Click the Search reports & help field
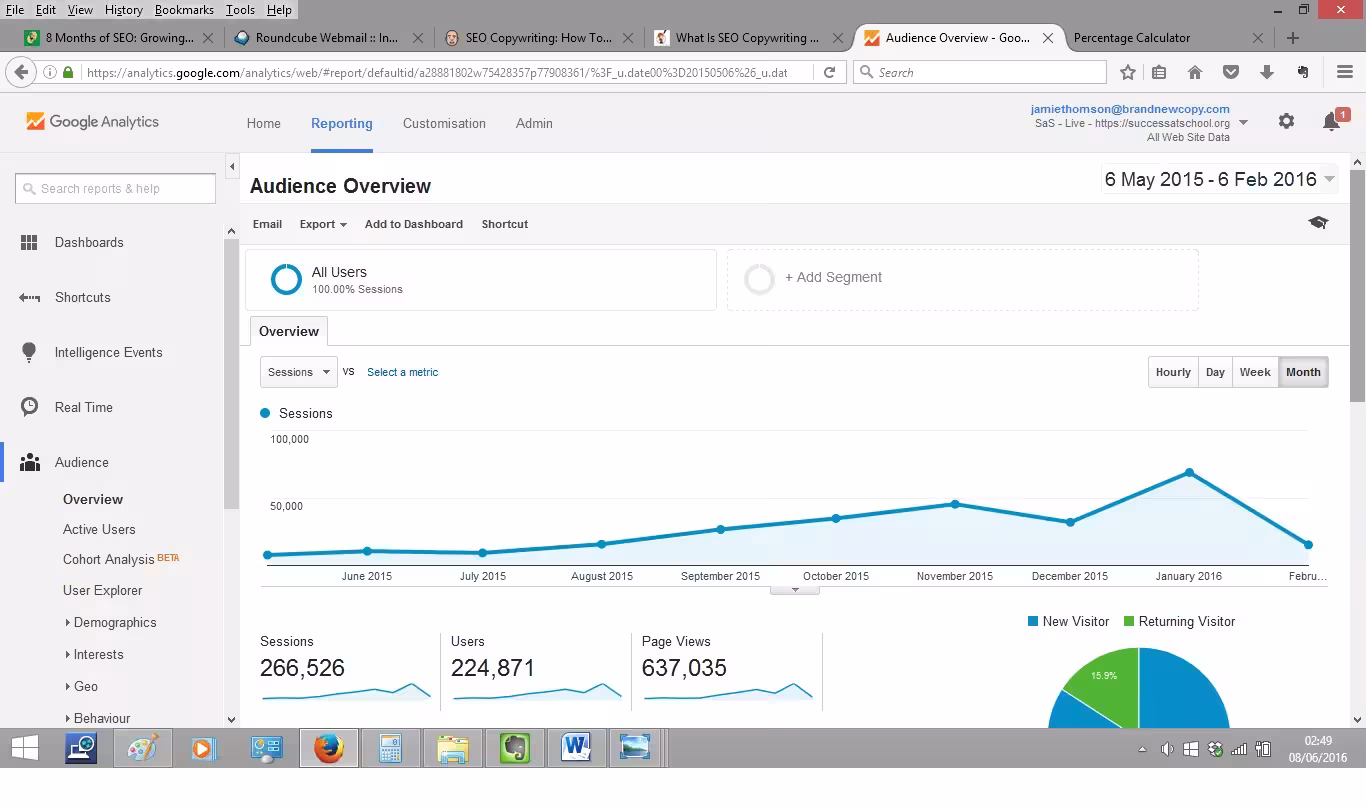The image size is (1366, 806). coord(115,188)
